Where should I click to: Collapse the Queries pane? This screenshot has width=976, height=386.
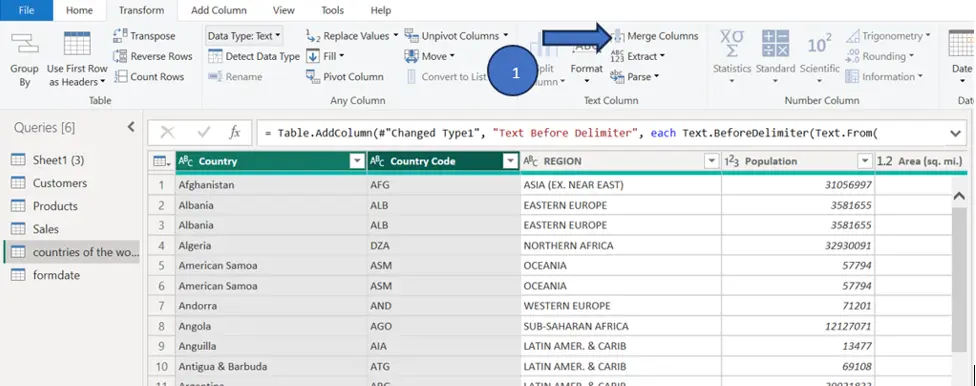tap(131, 127)
